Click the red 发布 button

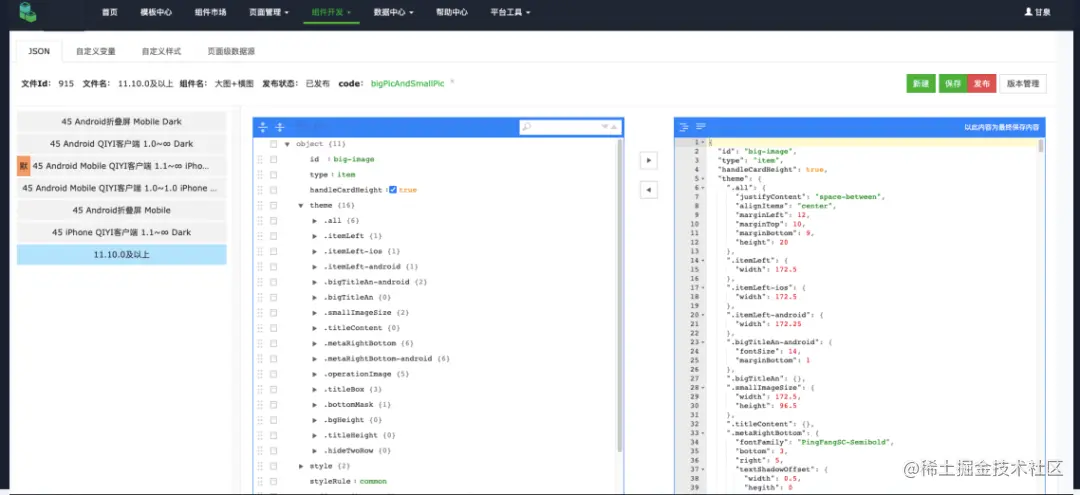click(x=982, y=84)
